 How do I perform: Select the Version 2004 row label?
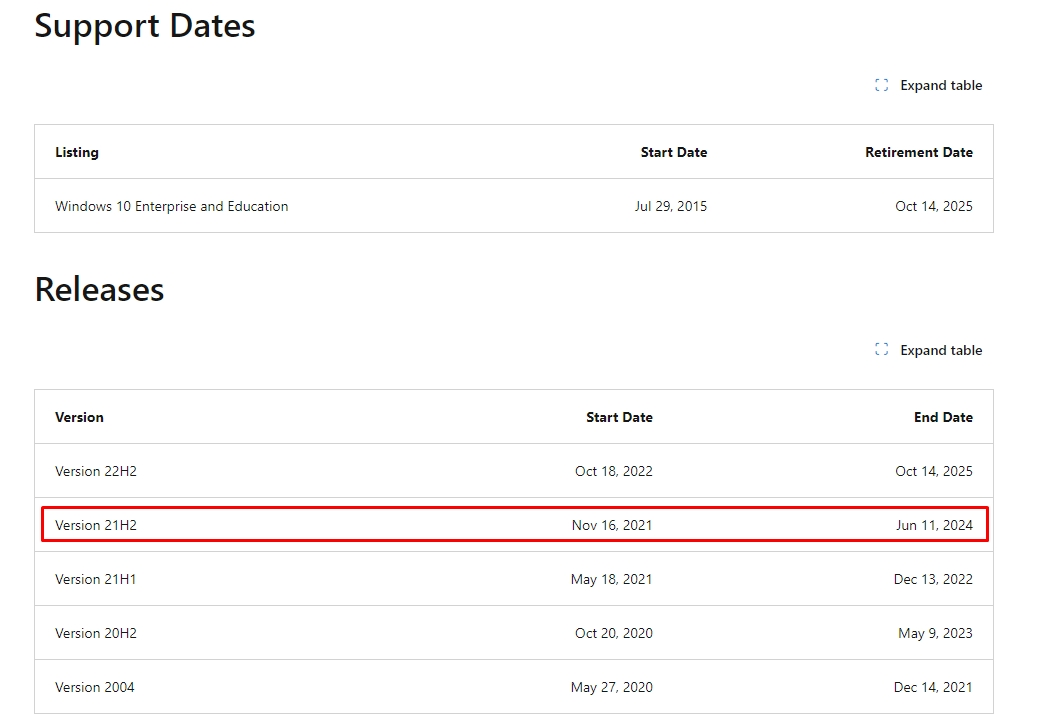(95, 687)
